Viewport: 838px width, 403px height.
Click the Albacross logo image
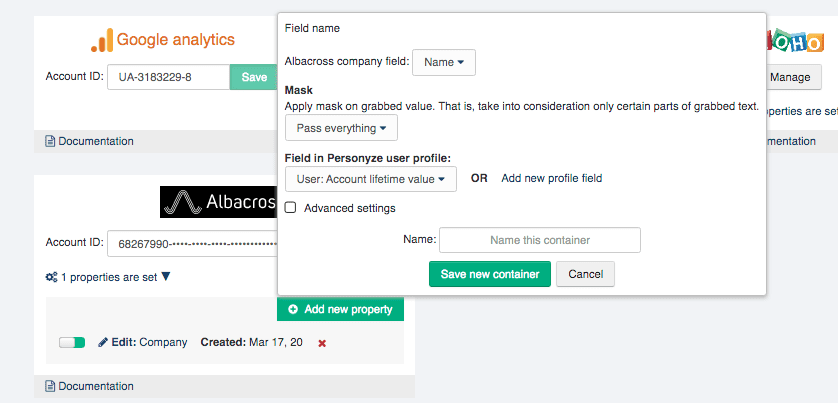[x=219, y=201]
